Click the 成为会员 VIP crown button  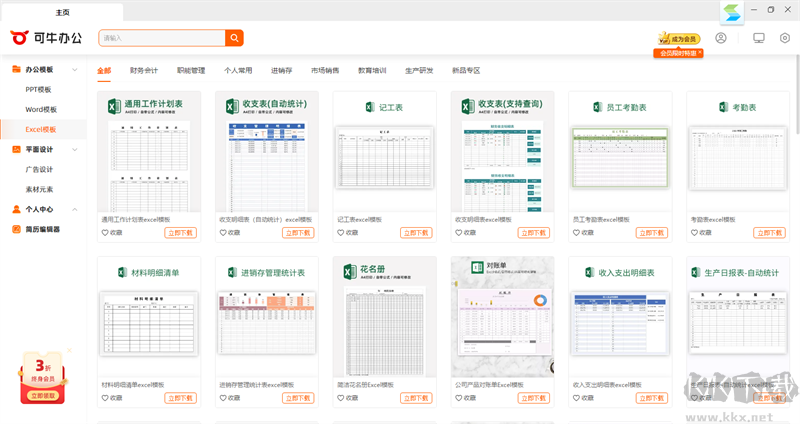[678, 39]
